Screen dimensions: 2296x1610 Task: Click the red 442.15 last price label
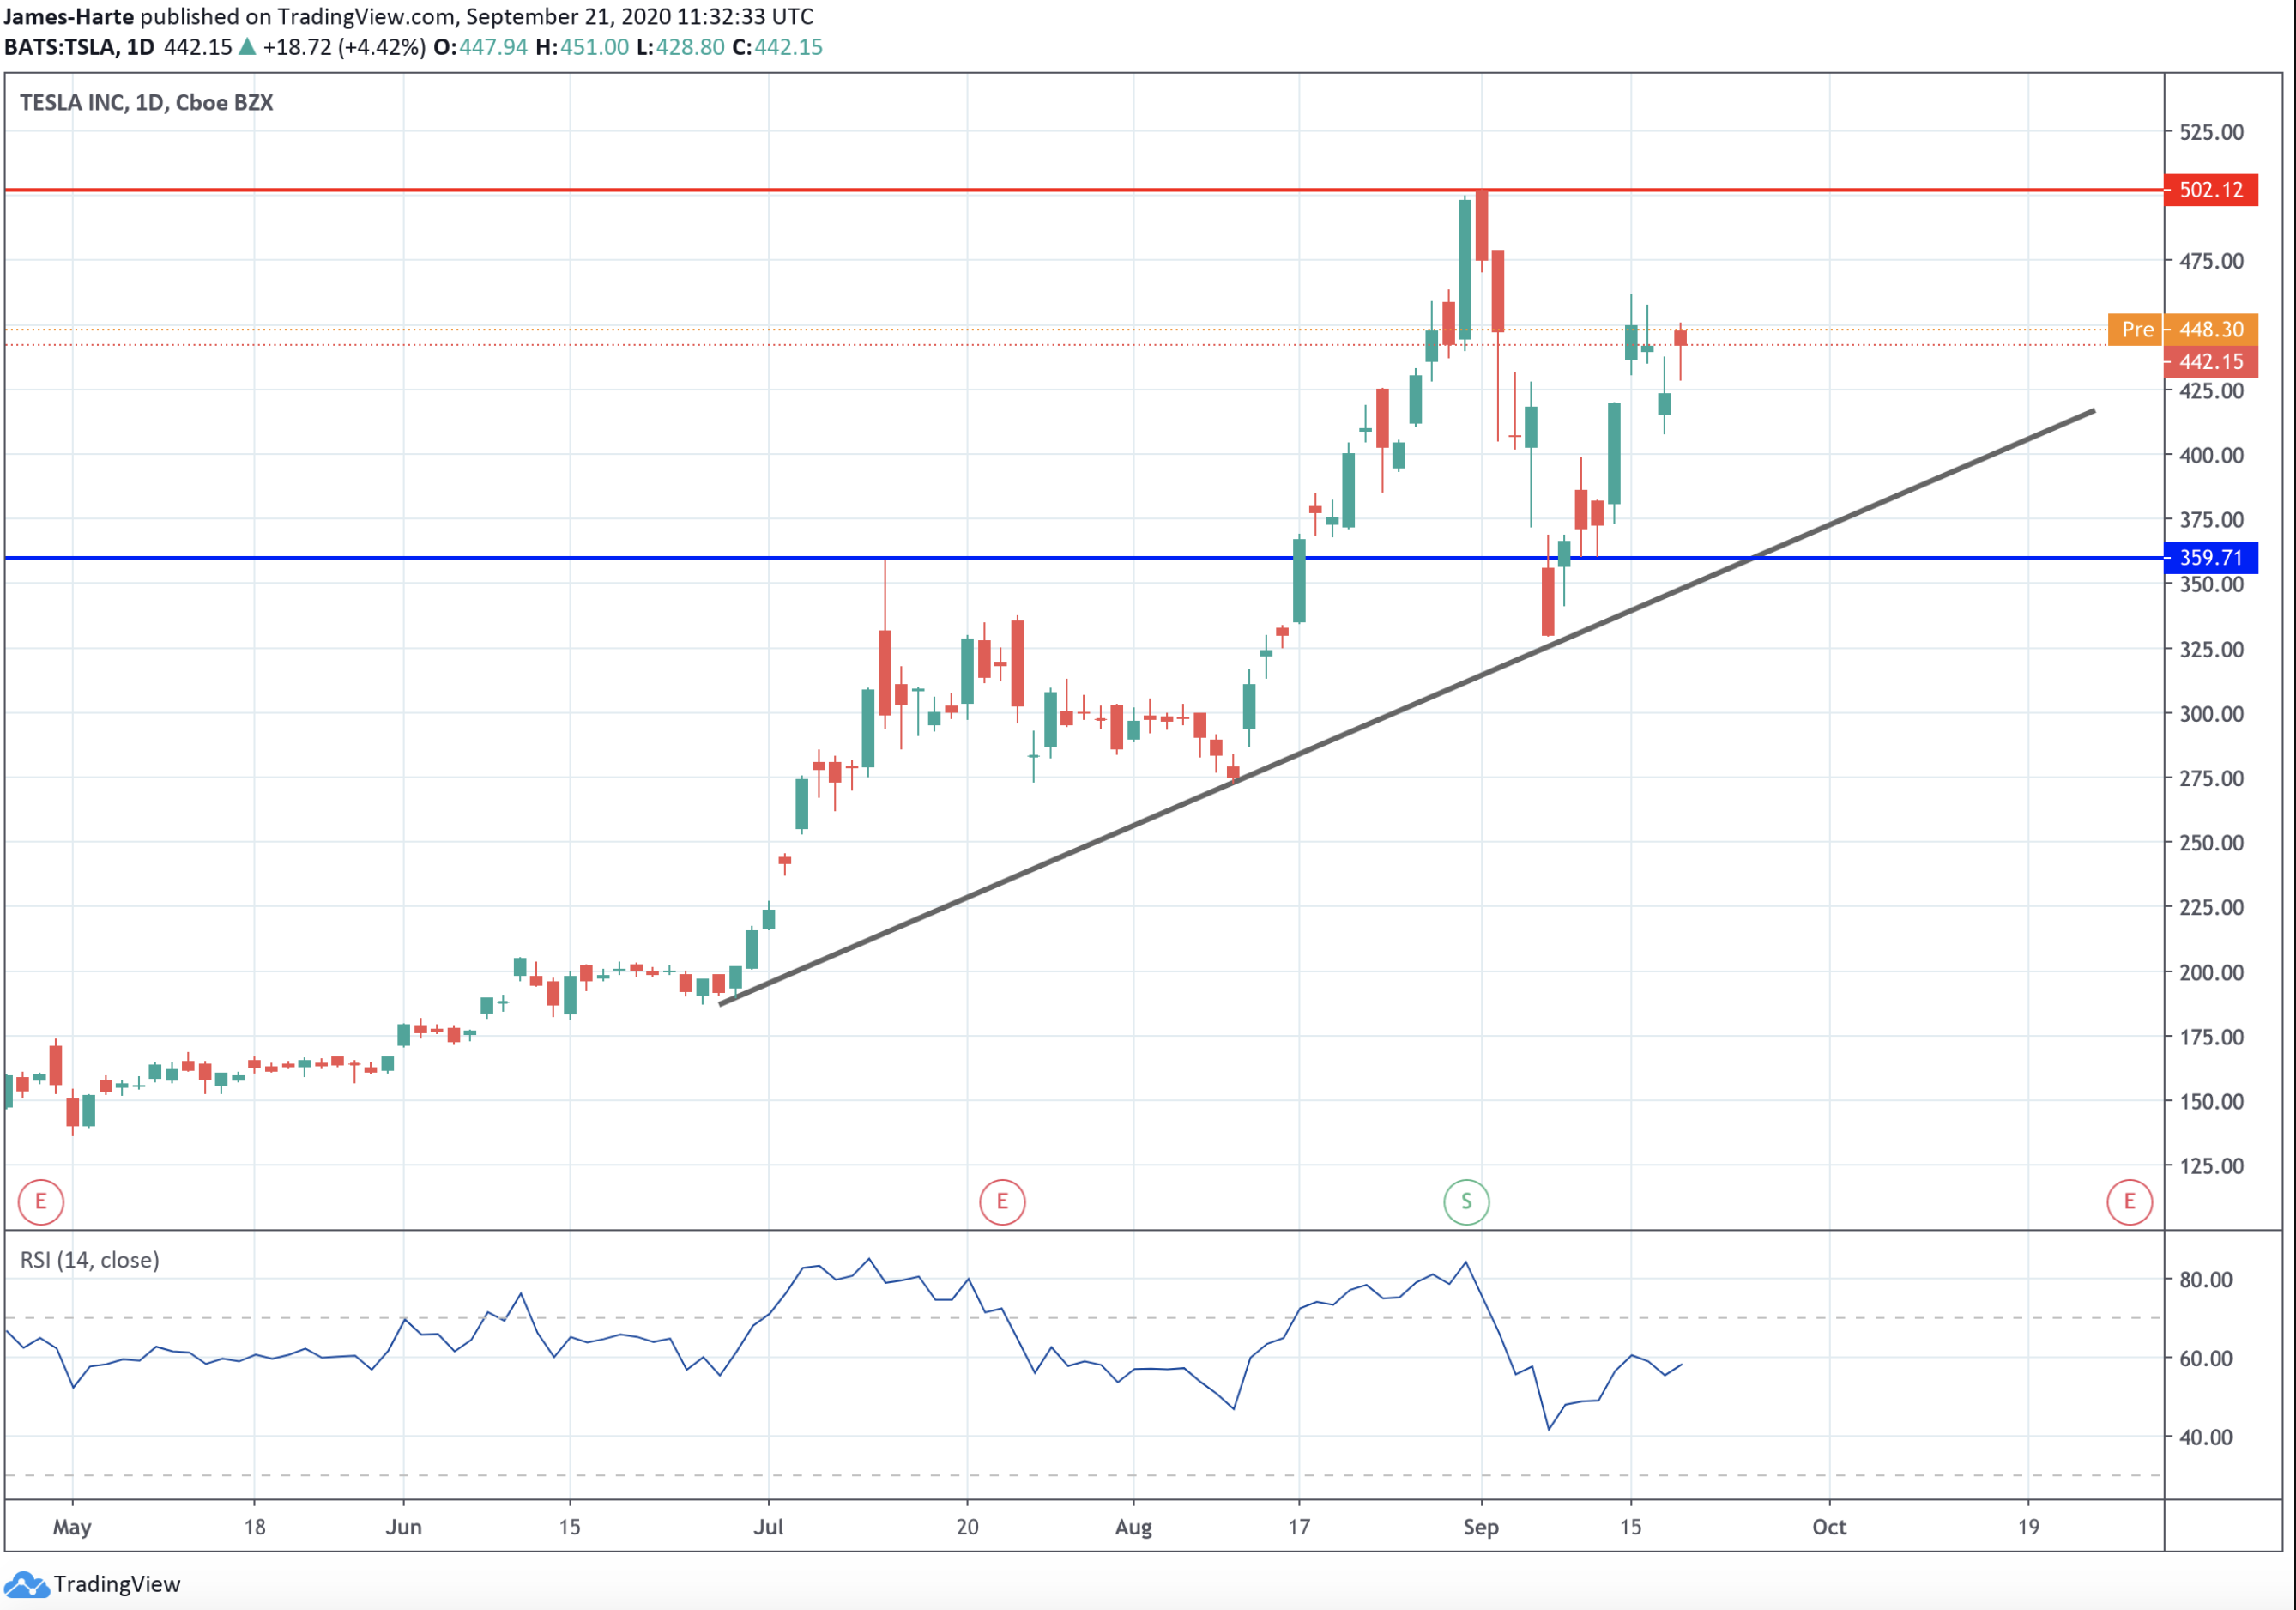tap(2210, 362)
